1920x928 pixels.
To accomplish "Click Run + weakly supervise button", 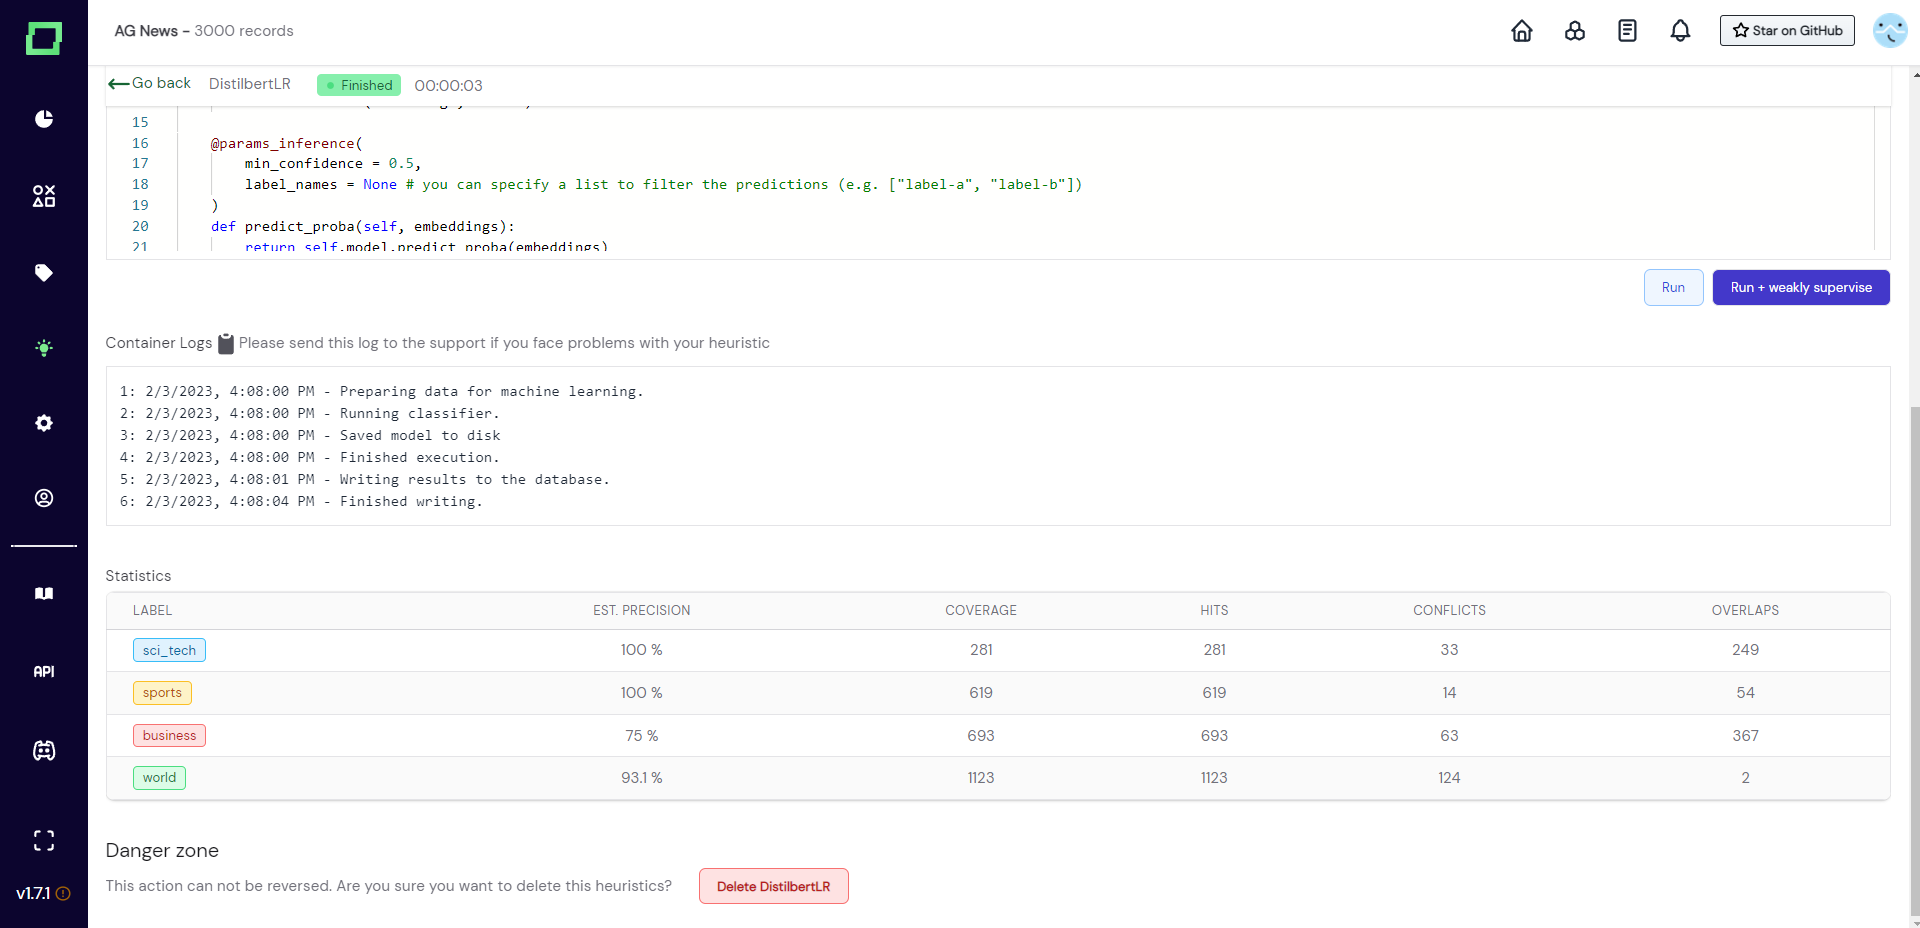I will [x=1801, y=288].
